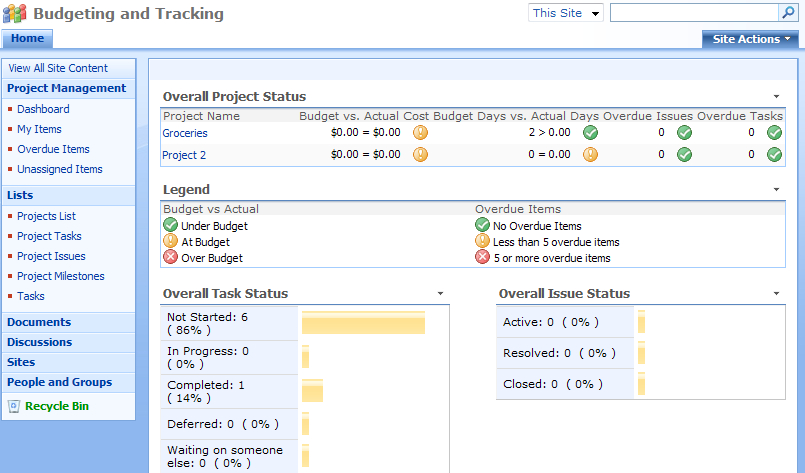This screenshot has height=473, width=805.
Task: Switch to the Home tab
Action: tap(27, 38)
